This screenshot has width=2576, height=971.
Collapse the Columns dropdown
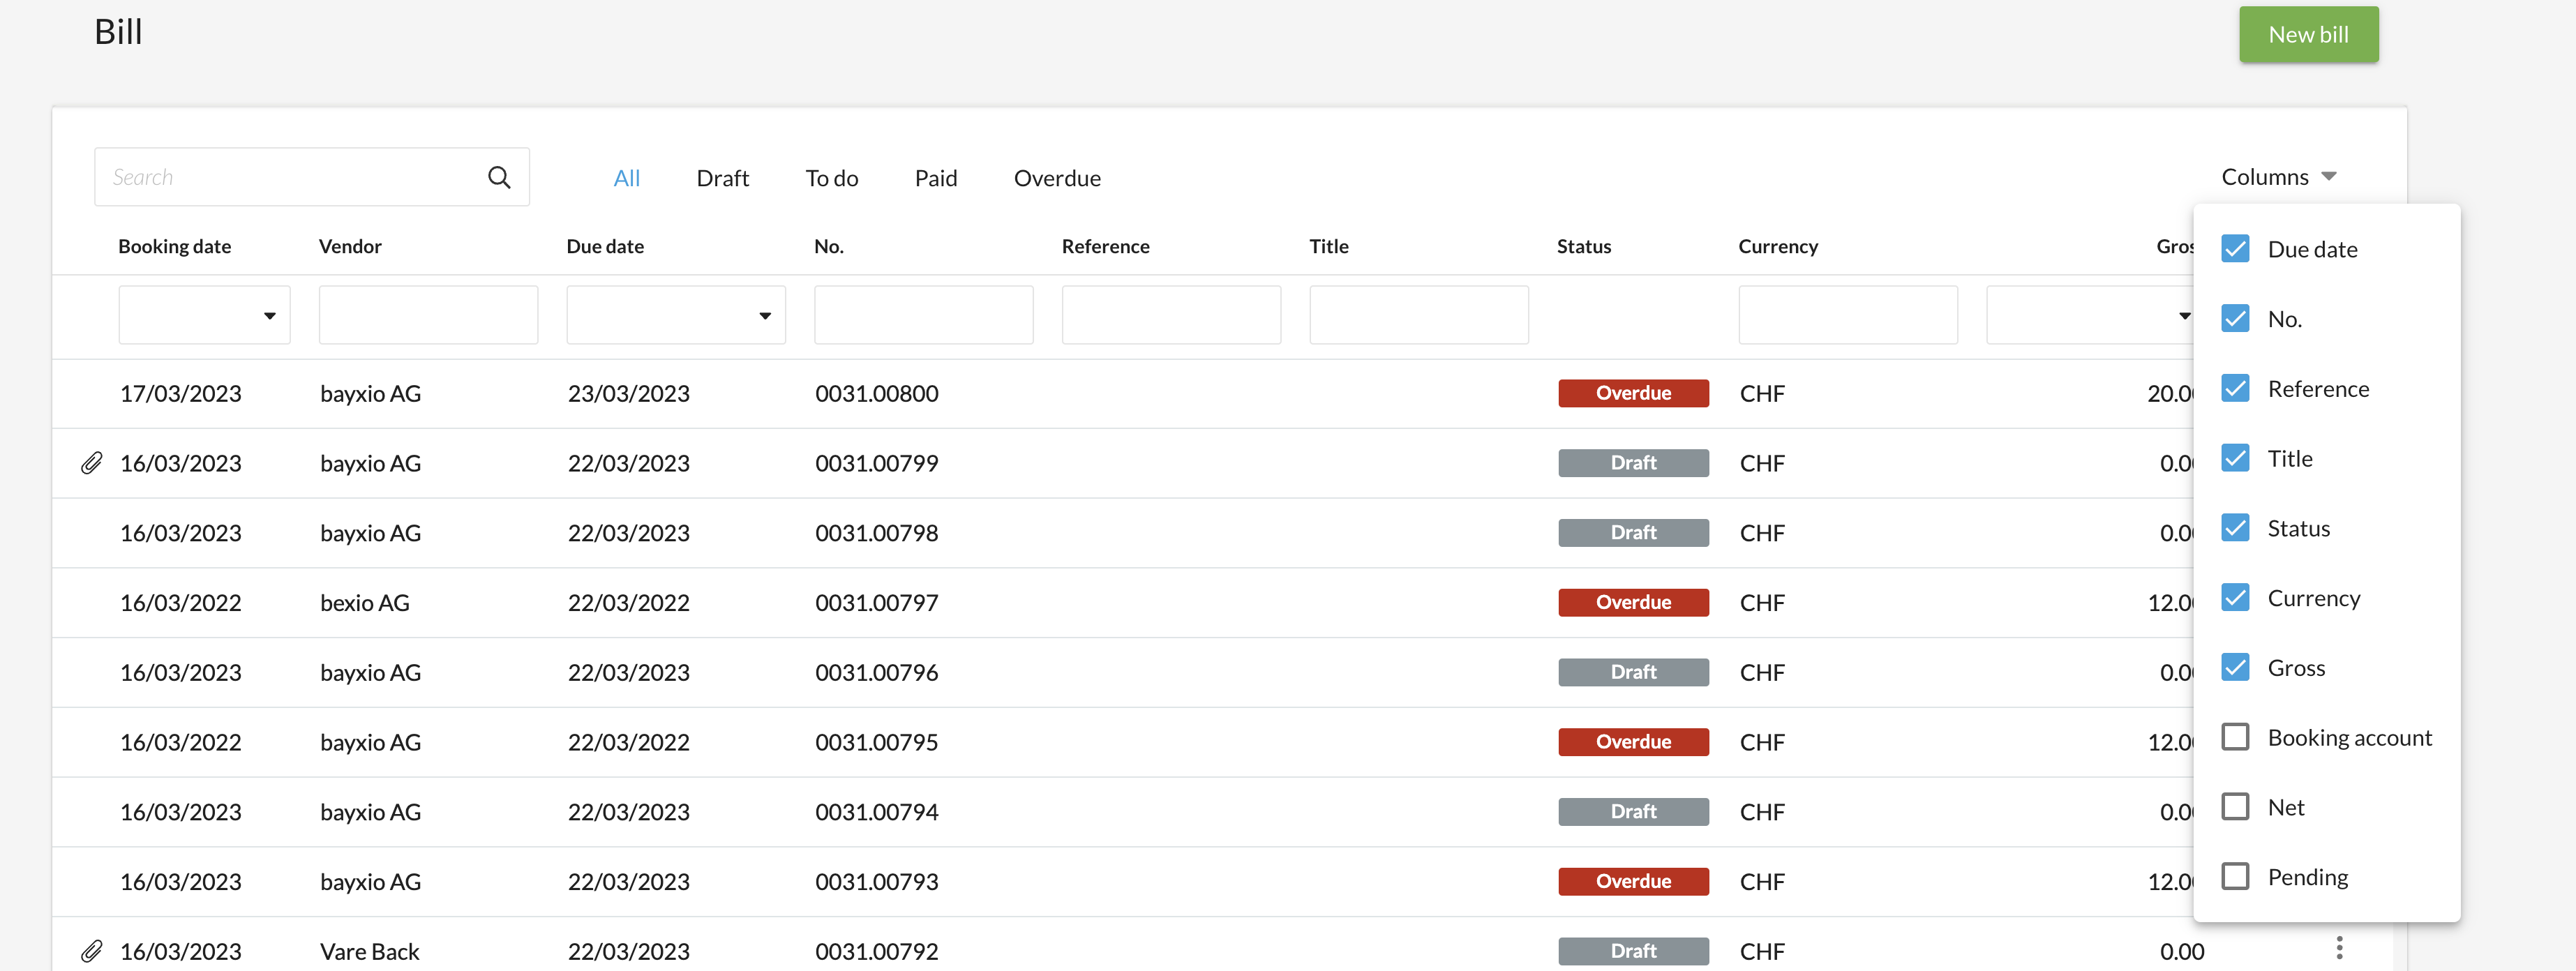[2278, 177]
